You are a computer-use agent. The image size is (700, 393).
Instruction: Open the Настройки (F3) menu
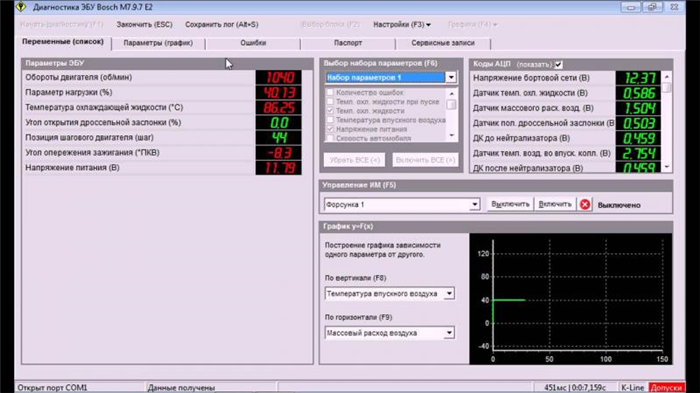point(402,25)
